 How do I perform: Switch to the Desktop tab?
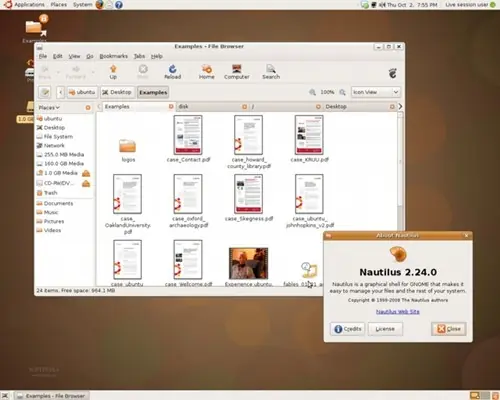(359, 107)
